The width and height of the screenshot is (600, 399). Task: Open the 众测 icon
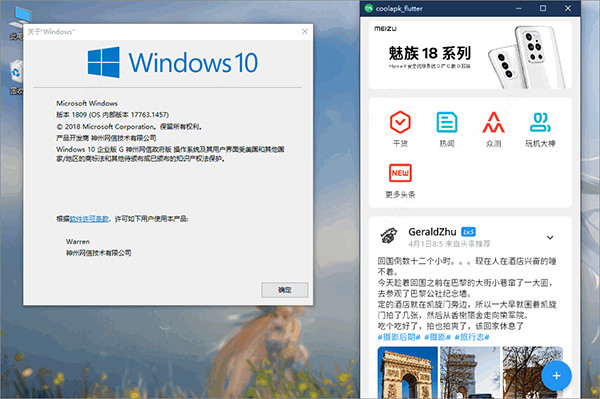[x=493, y=122]
